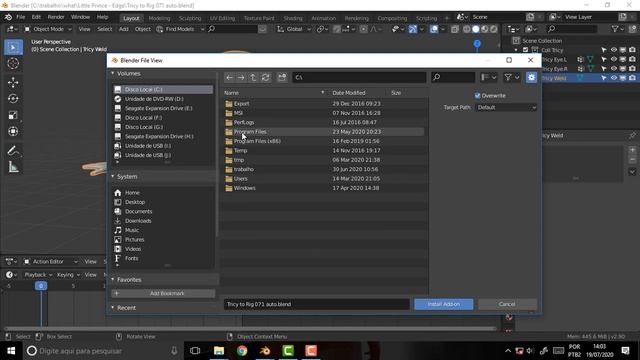Open the Render menu
The width and height of the screenshot is (640, 360).
56,17
